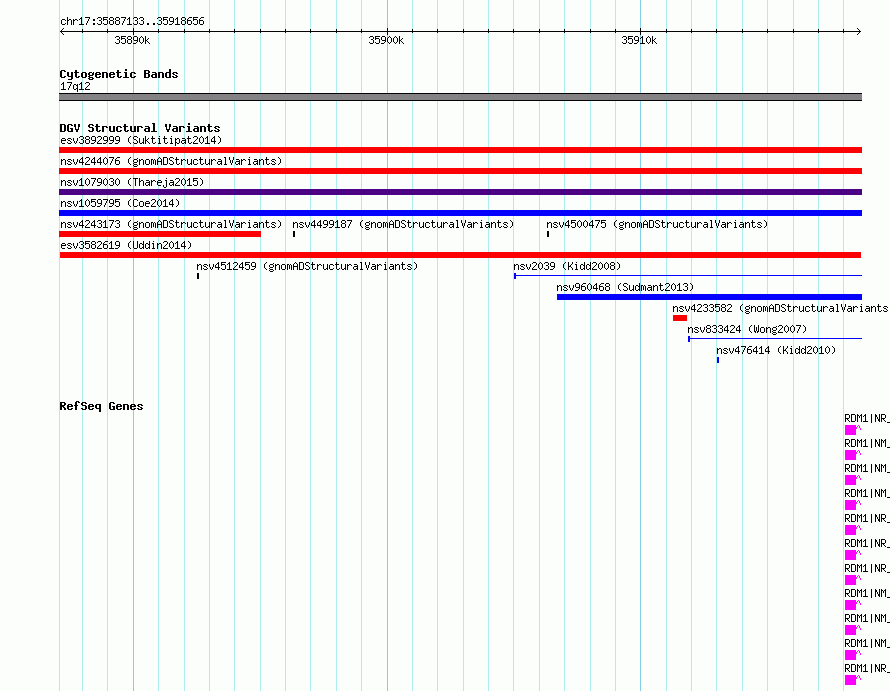This screenshot has width=890, height=691.
Task: Click the magenta glyph of the bottommost RDM1 gene
Action: (851, 680)
